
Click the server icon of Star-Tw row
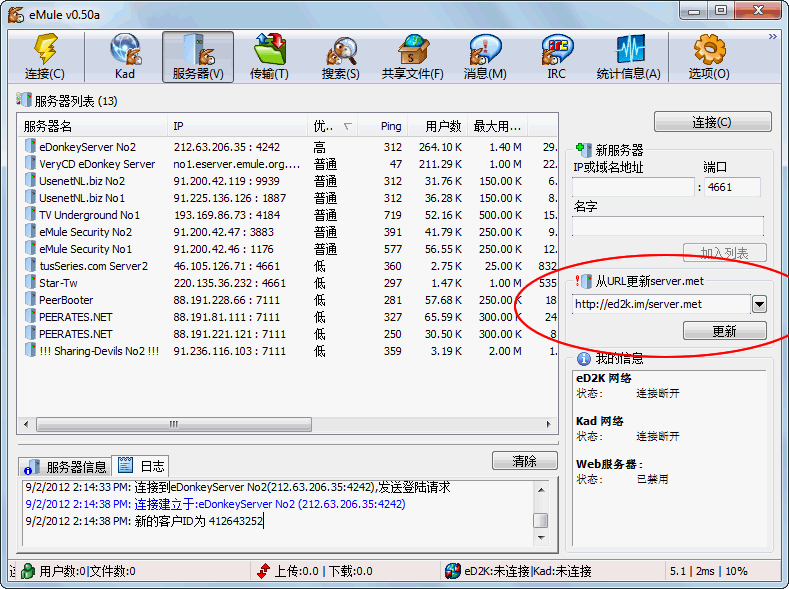31,282
